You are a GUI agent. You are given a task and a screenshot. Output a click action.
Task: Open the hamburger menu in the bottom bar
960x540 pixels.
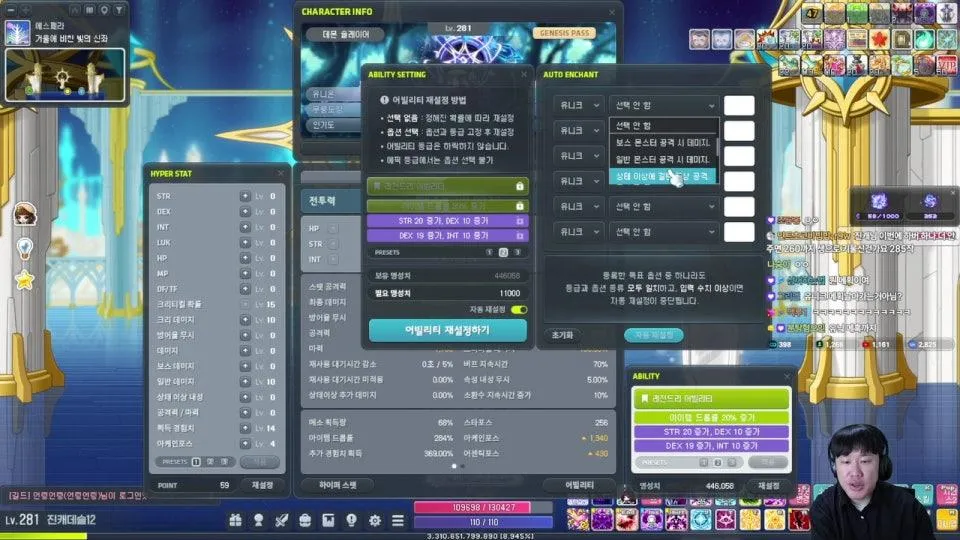pos(398,520)
